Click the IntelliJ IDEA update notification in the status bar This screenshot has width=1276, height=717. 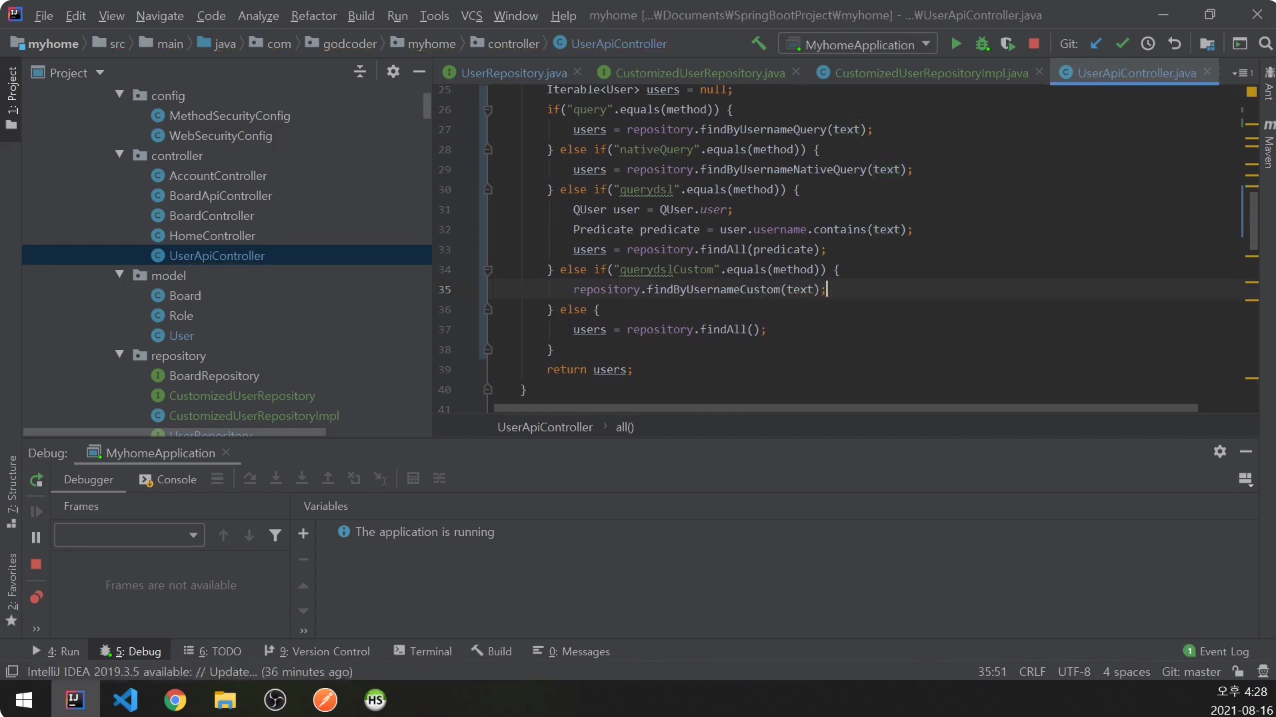(190, 672)
